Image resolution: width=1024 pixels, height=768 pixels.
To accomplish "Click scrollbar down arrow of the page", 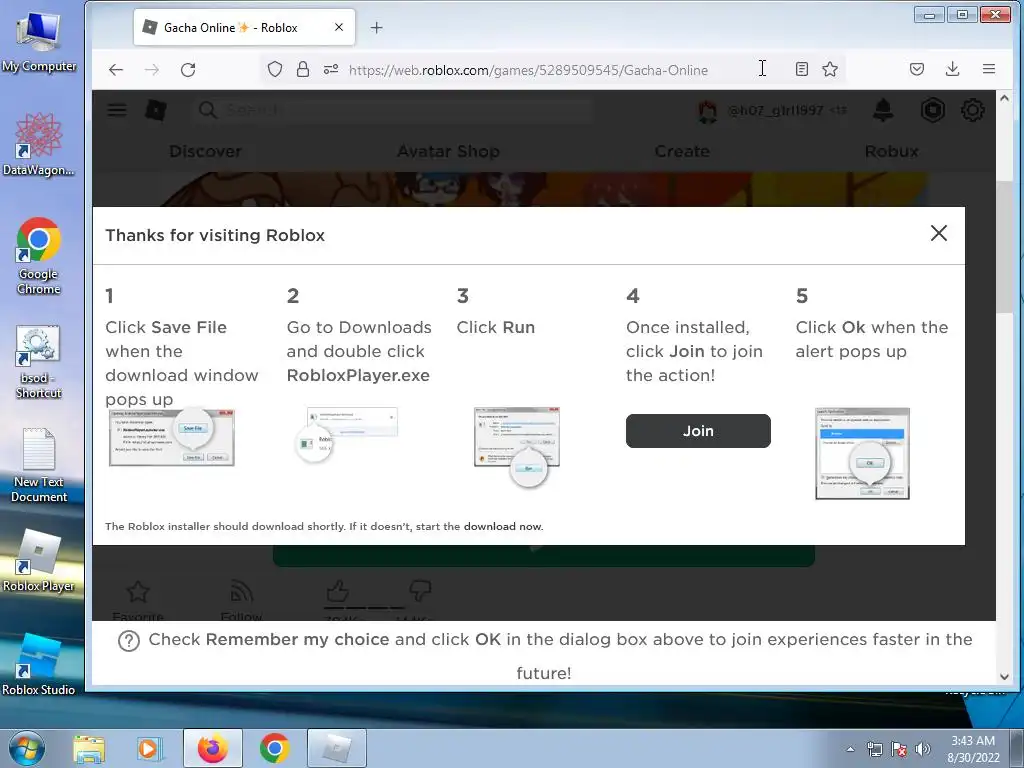I will point(1004,677).
